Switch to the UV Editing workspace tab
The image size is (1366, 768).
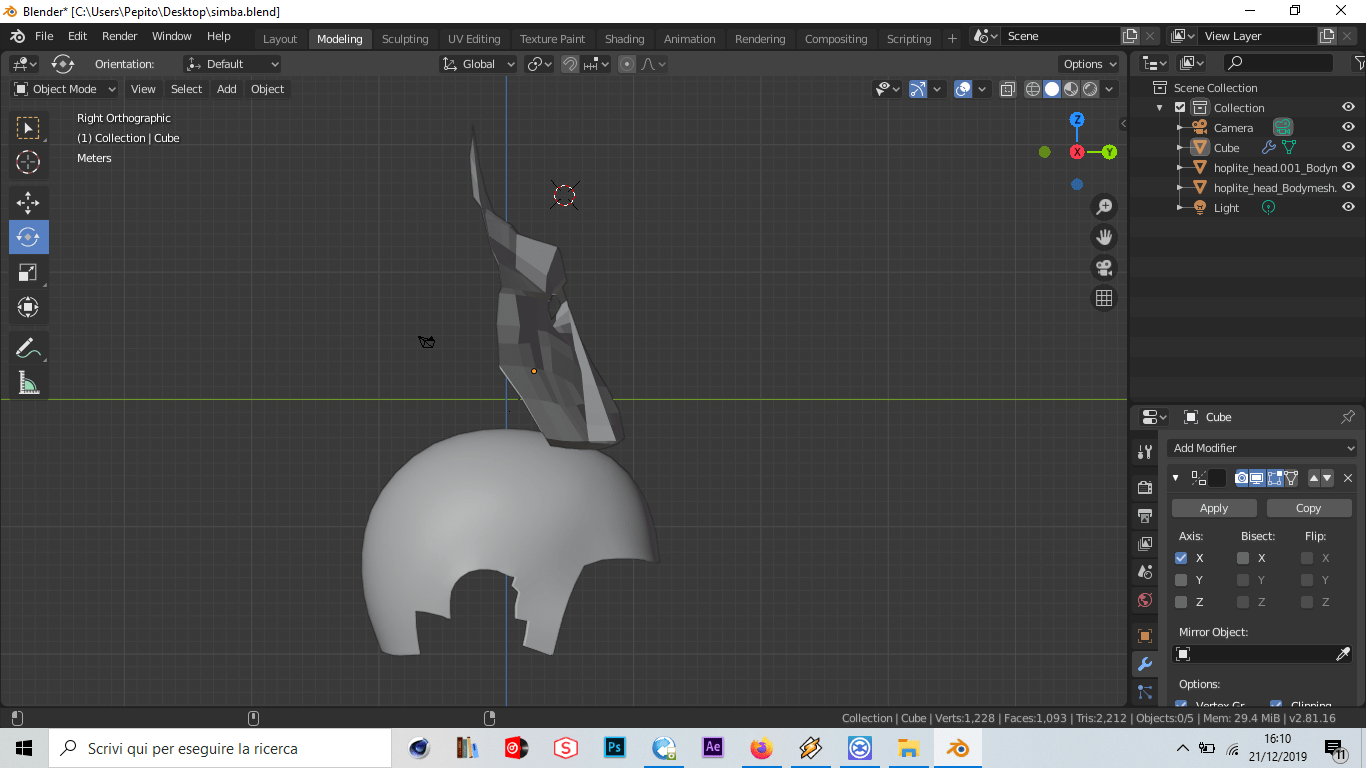tap(474, 39)
